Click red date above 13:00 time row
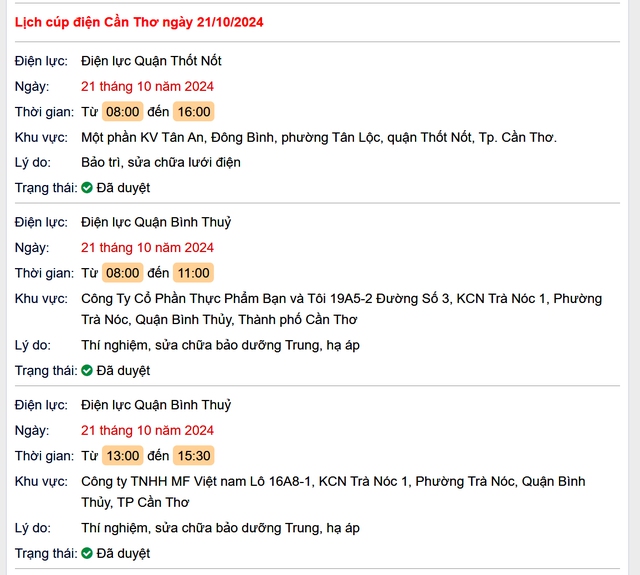Screen dimensions: 640x575 147,431
